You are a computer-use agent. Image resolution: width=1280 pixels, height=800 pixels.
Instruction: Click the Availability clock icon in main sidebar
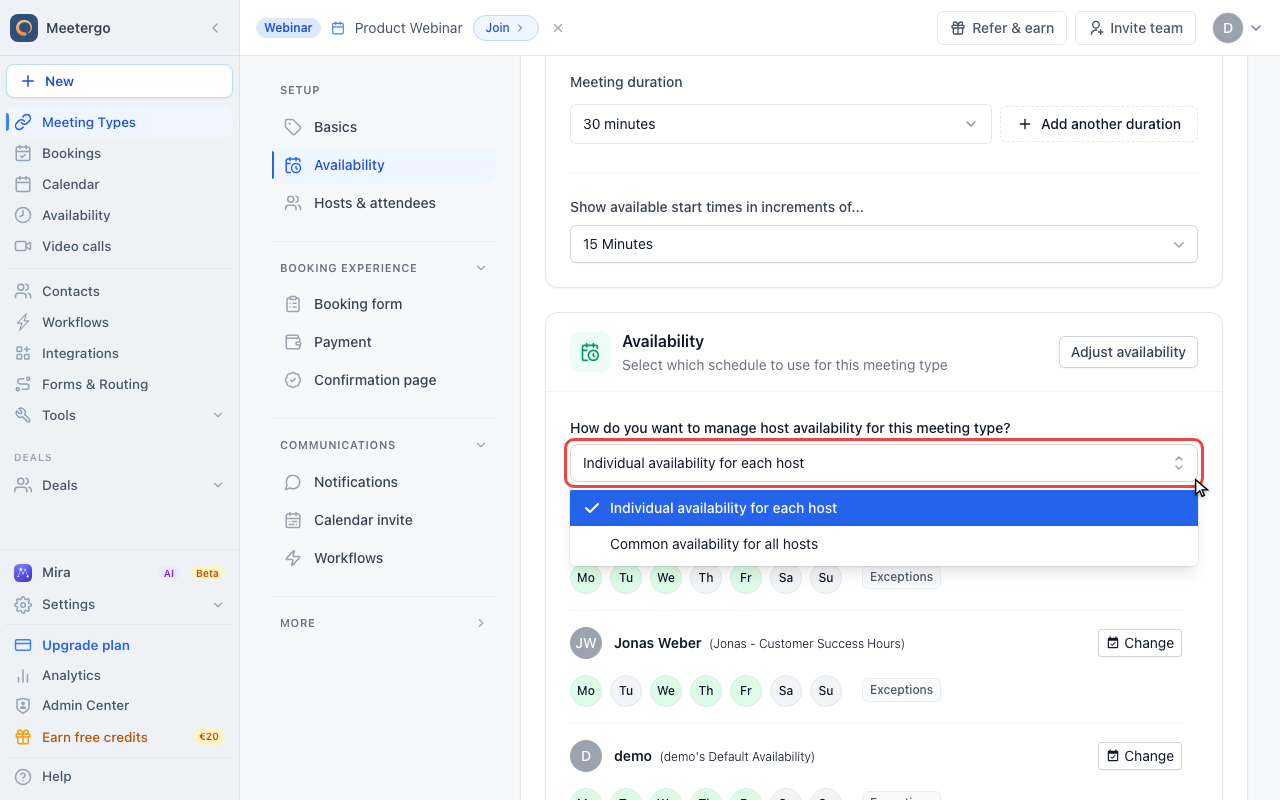click(x=23, y=215)
